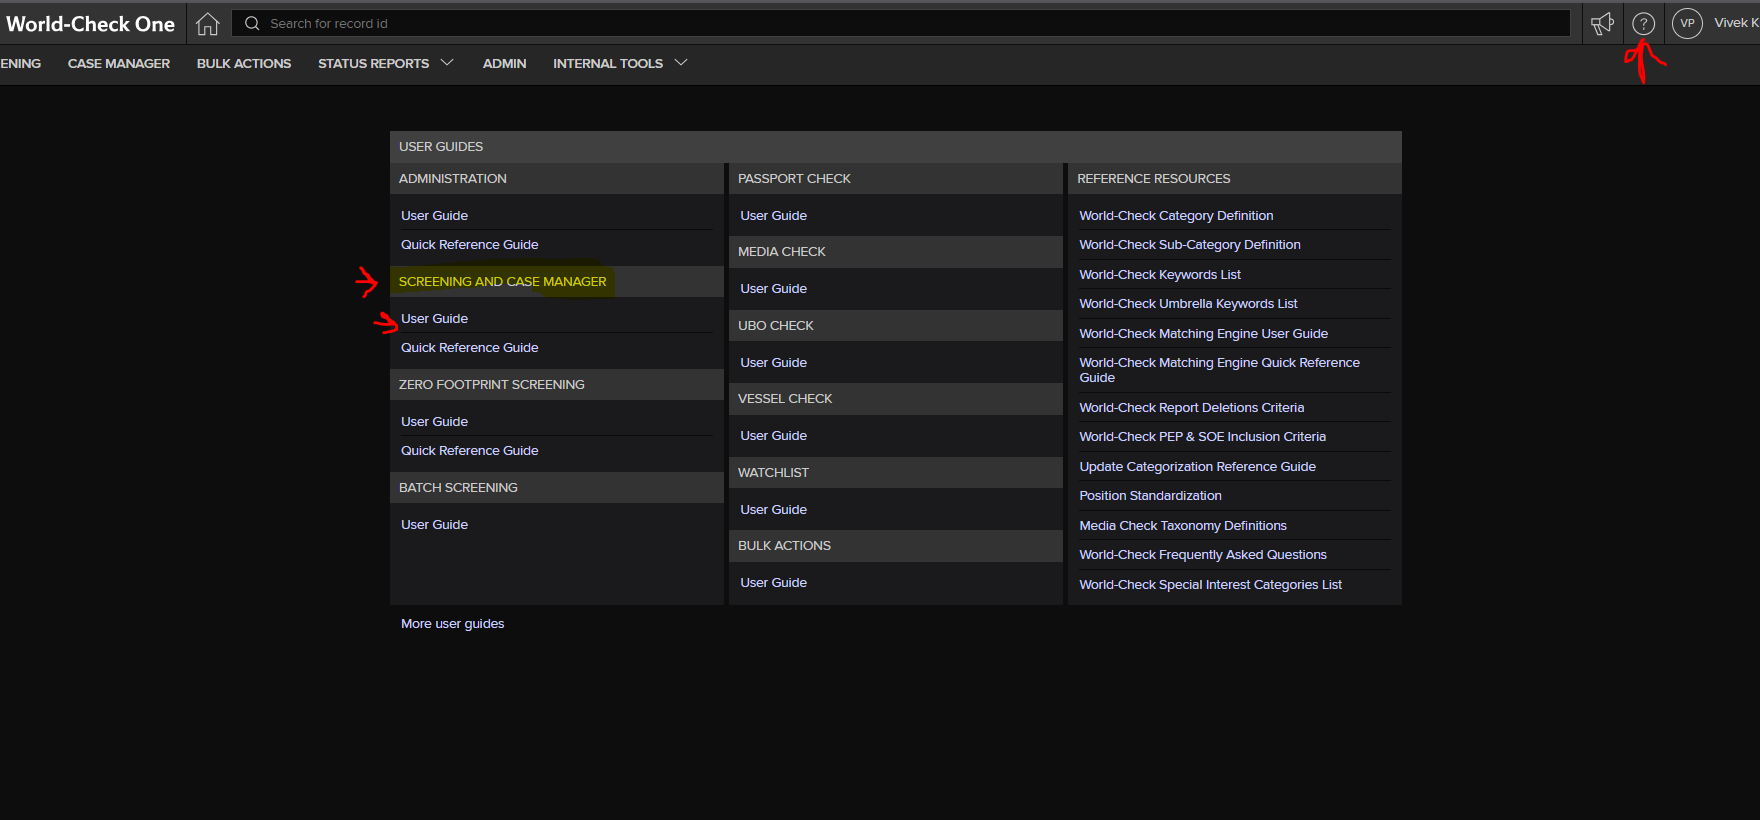The image size is (1760, 820).
Task: Open World-Check Matching Engine User Guide
Action: [x=1203, y=334]
